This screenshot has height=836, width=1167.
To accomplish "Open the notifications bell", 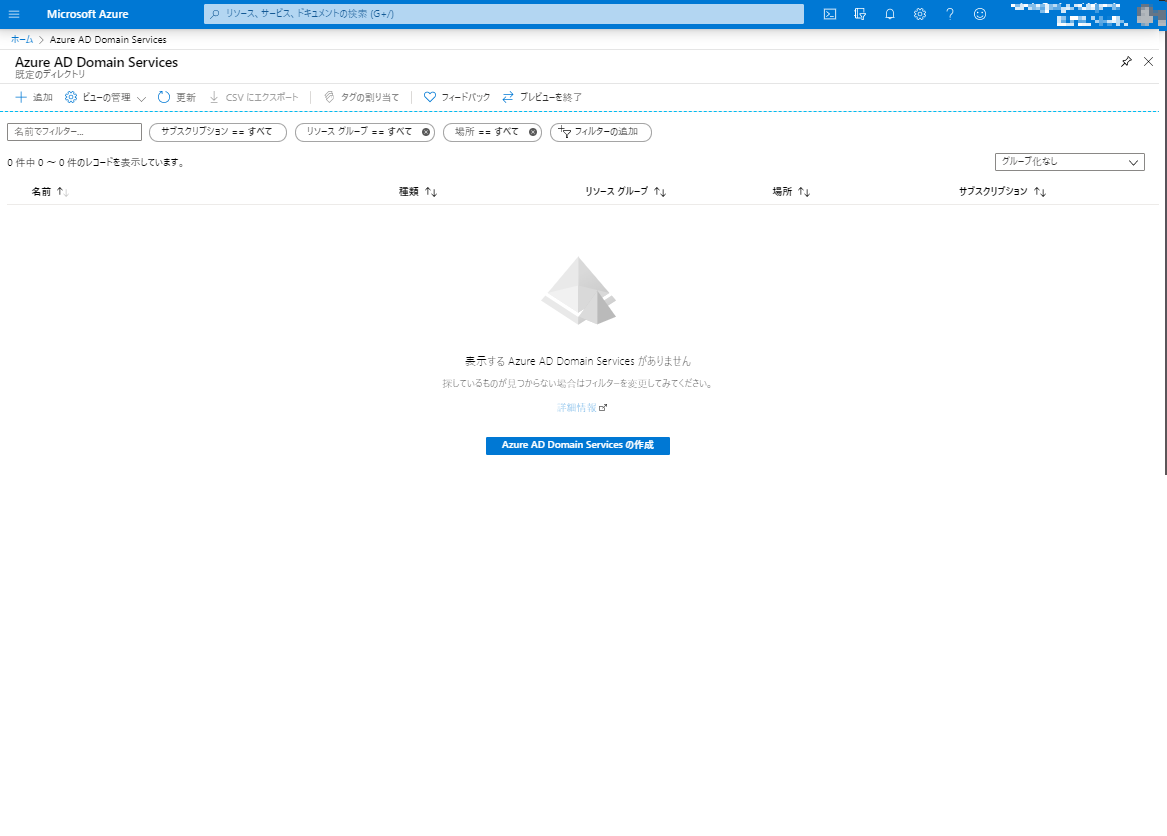I will point(890,14).
